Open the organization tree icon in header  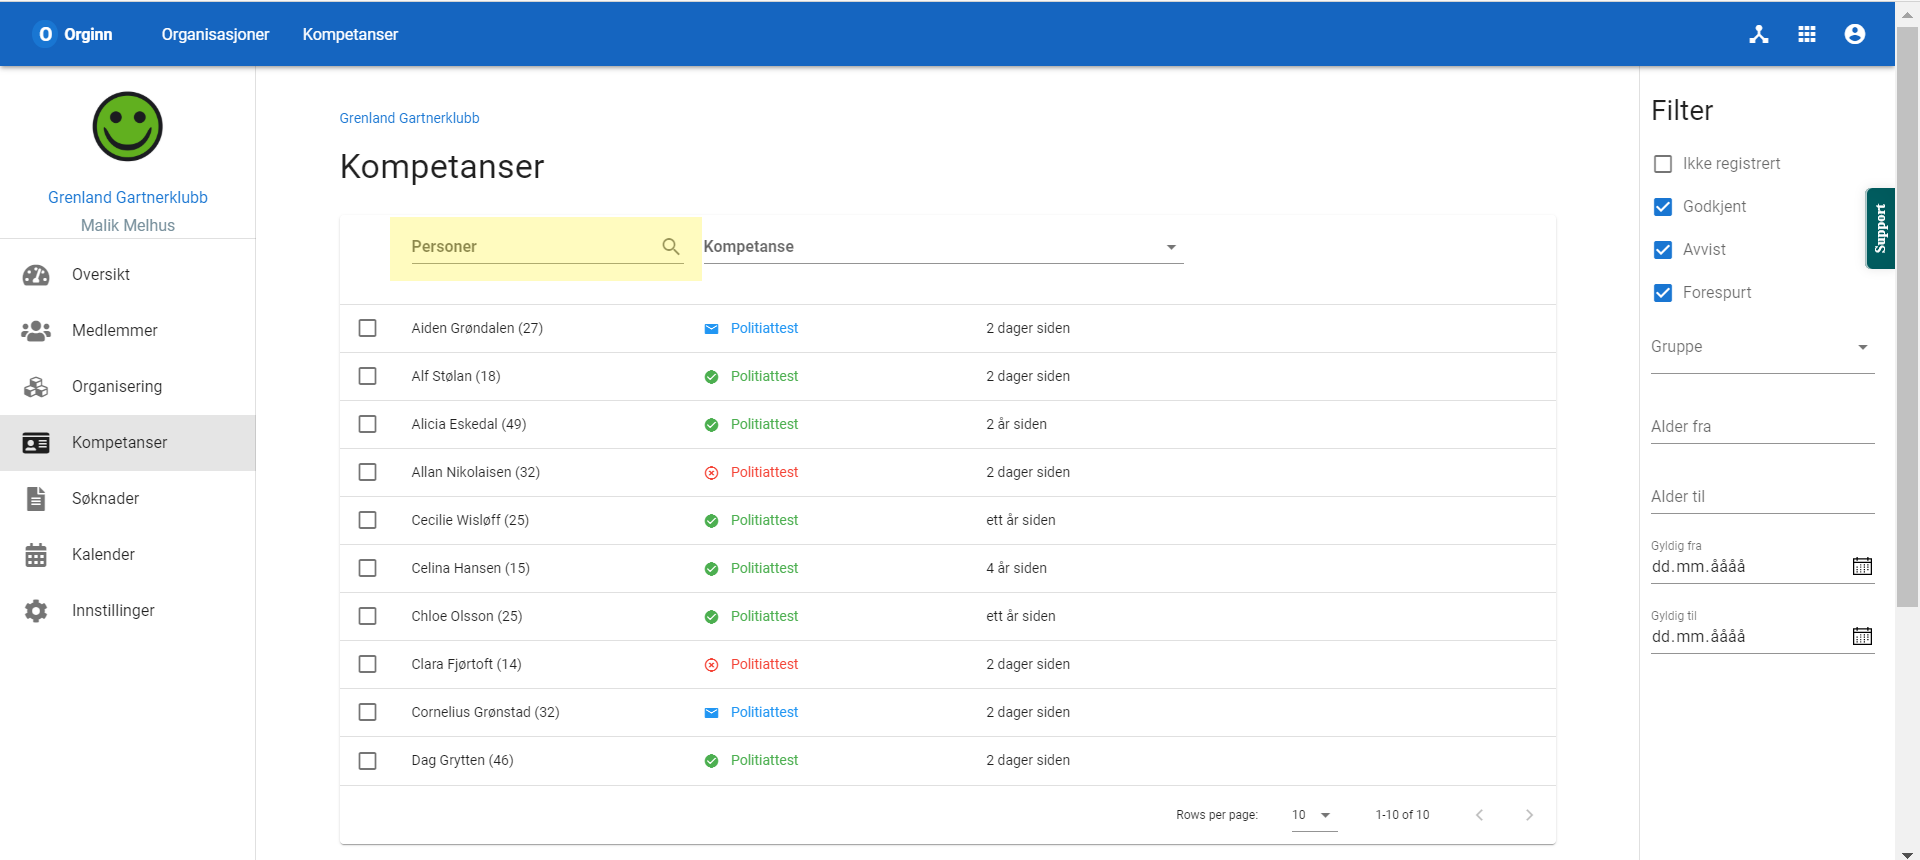pos(1759,34)
